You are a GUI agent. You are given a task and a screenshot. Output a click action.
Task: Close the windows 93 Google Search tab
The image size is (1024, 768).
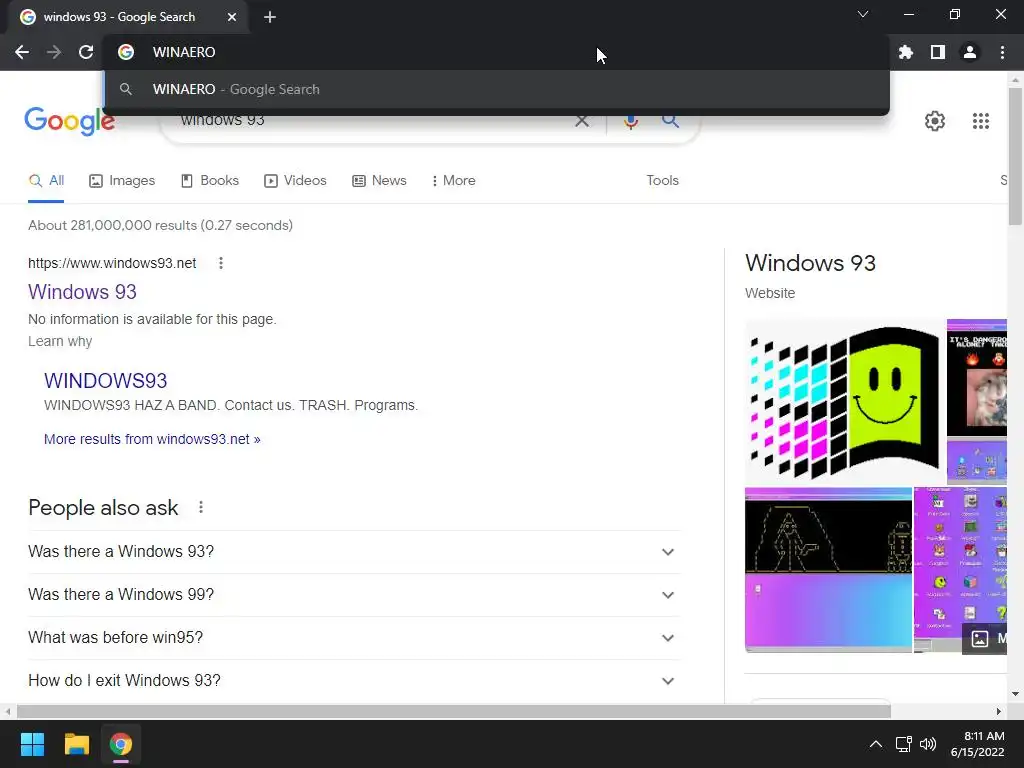click(232, 17)
